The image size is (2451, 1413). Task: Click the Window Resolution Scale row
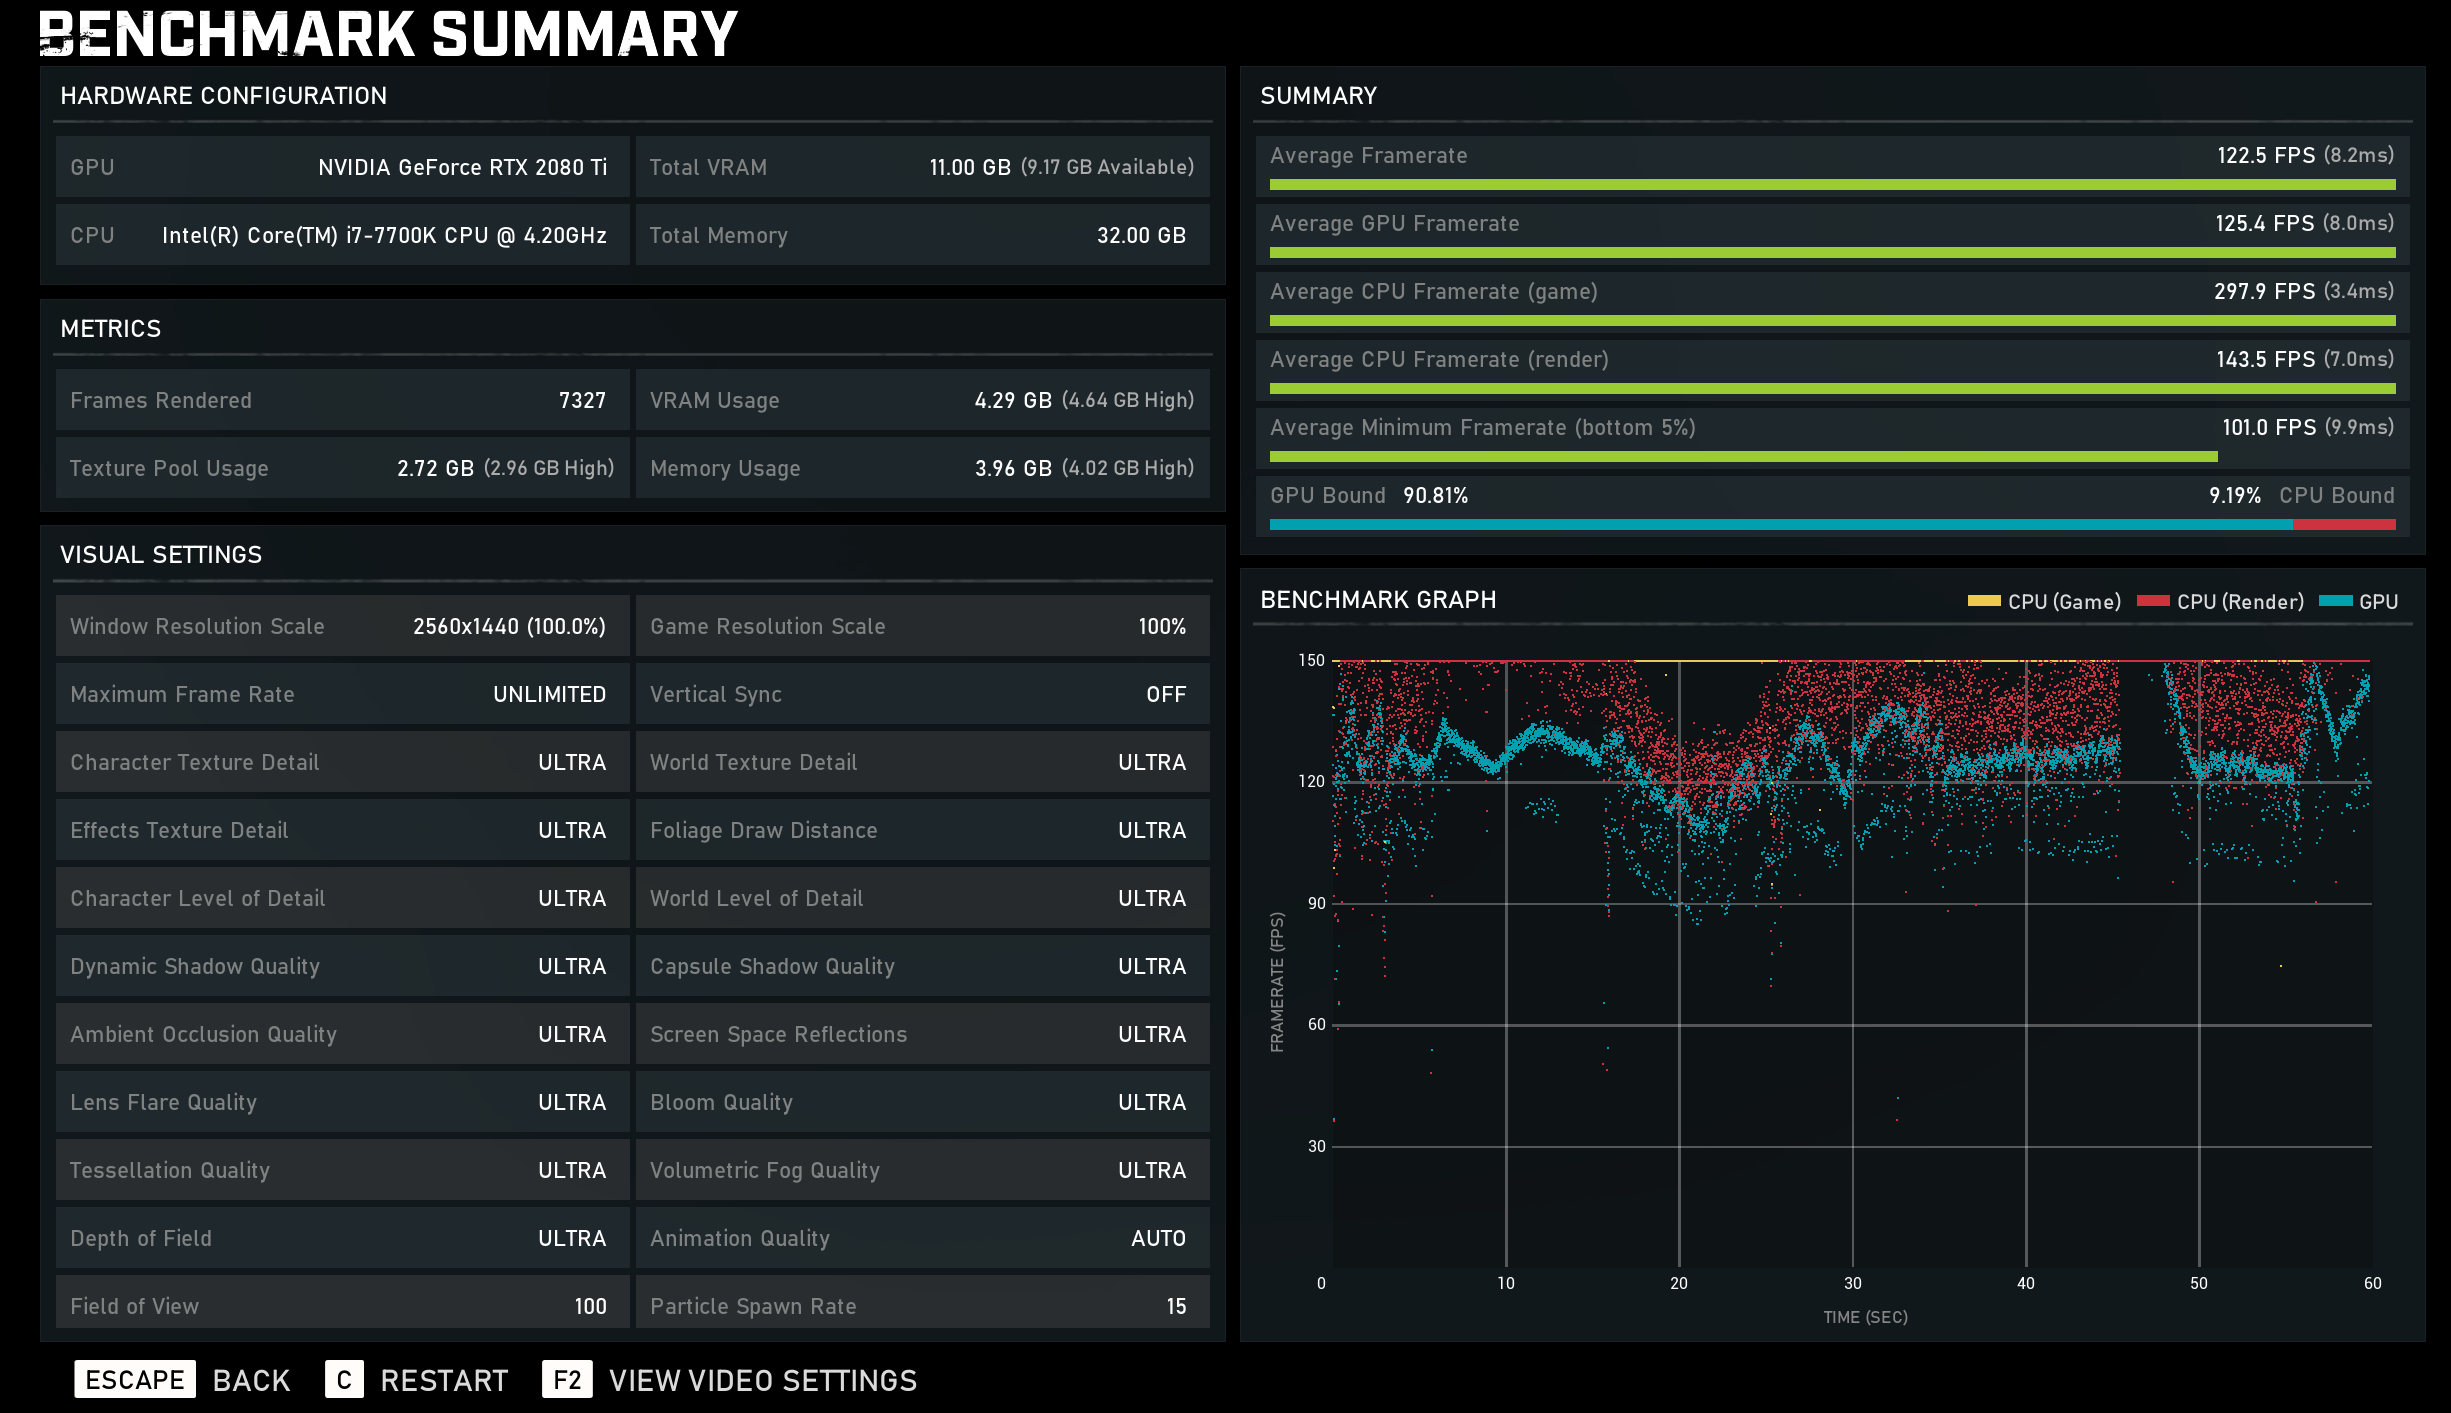tap(342, 626)
